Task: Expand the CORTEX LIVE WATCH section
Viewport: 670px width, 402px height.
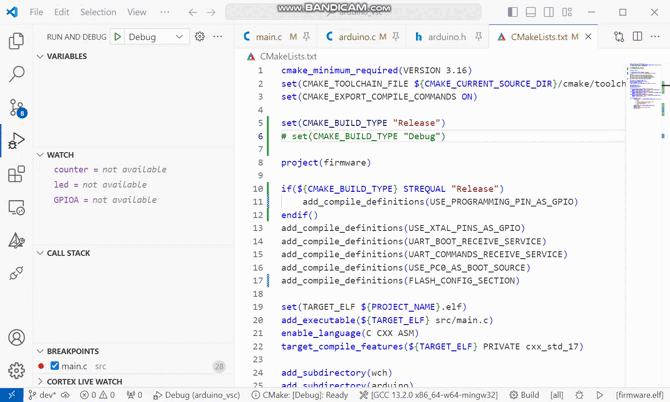Action: click(40, 381)
